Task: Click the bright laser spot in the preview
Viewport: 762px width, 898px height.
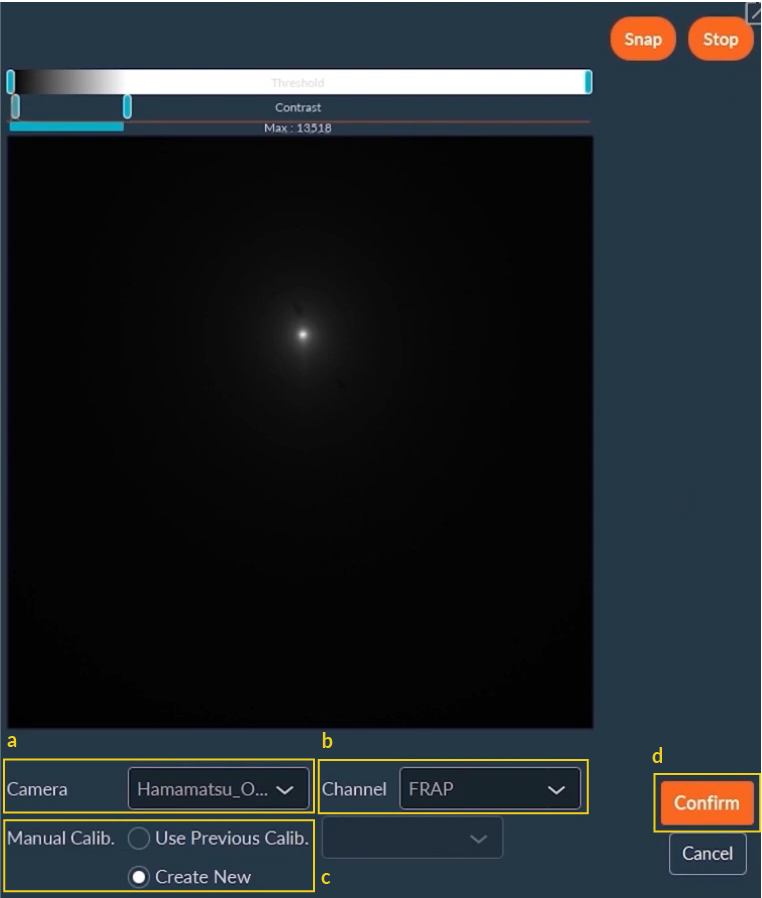Action: click(302, 335)
